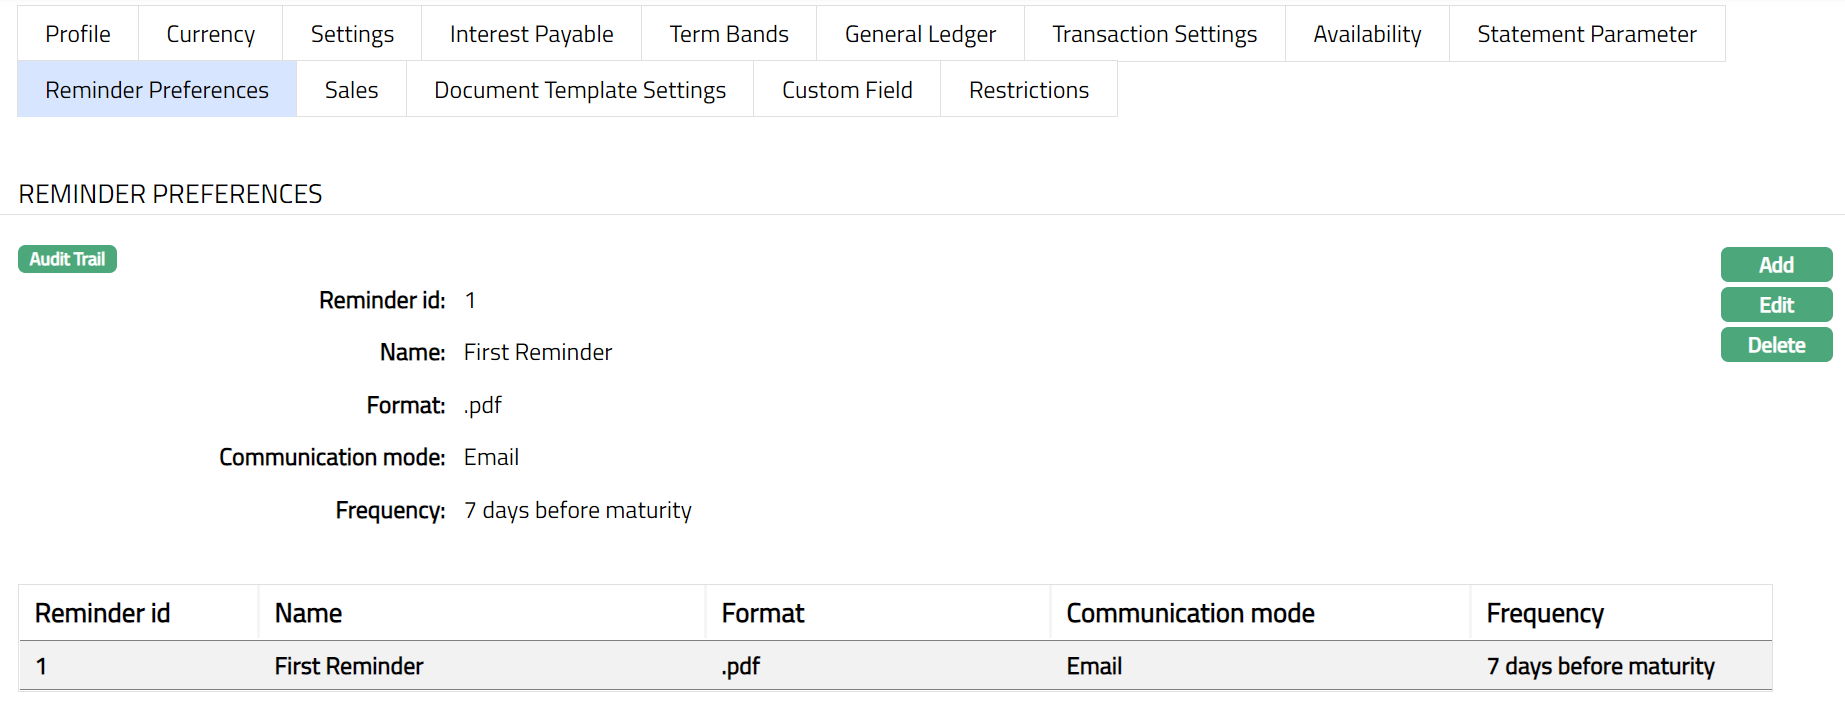Open the Interest Payable tab
The width and height of the screenshot is (1845, 709).
tap(531, 34)
